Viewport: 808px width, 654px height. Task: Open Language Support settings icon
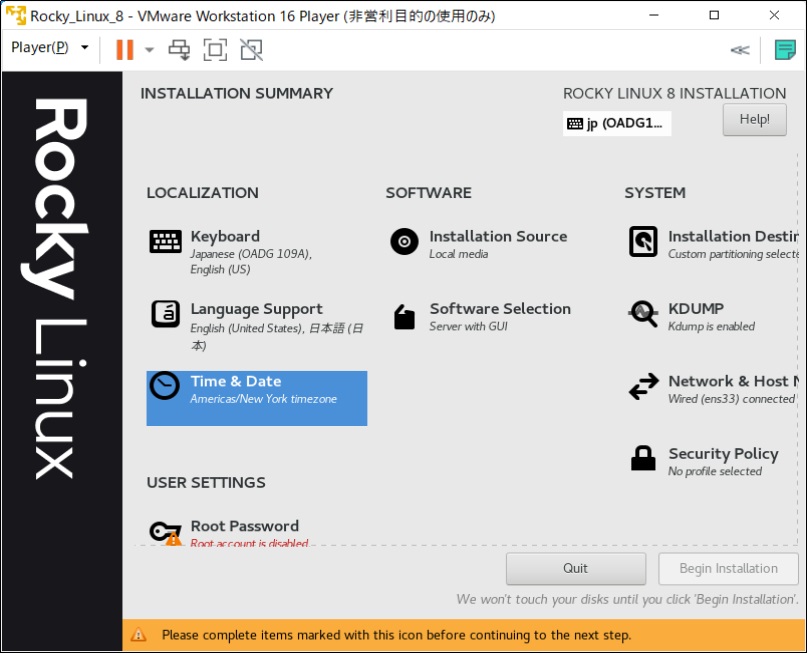click(165, 313)
